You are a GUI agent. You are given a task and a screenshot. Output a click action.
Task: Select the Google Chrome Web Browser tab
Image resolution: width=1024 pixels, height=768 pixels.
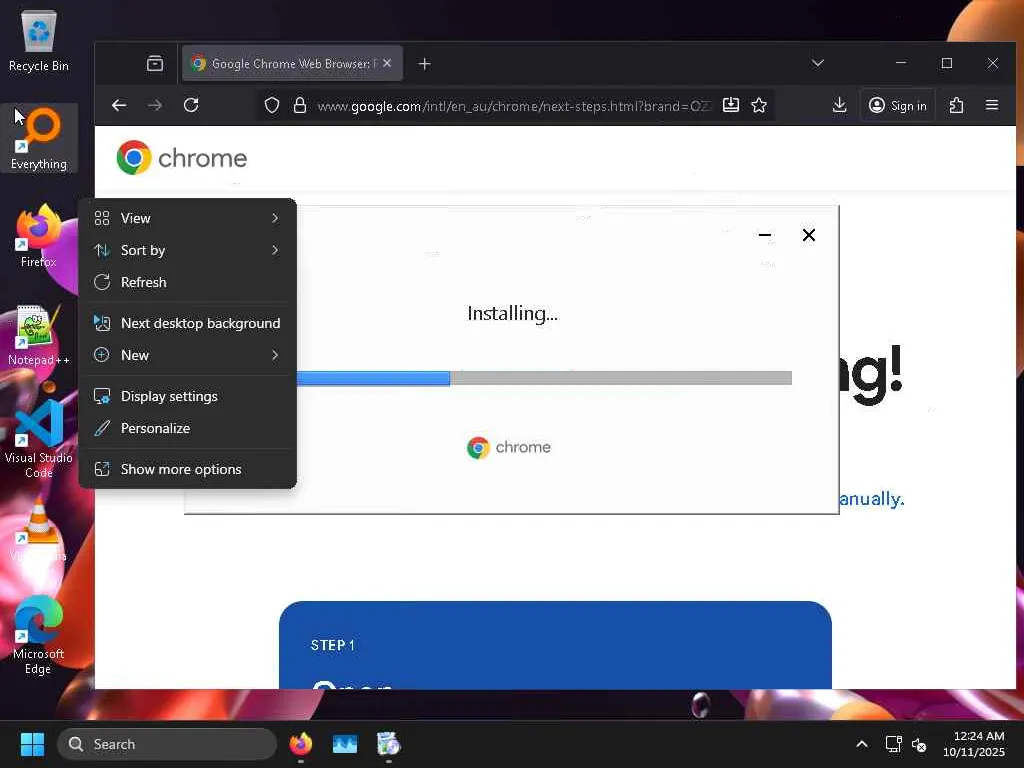292,63
